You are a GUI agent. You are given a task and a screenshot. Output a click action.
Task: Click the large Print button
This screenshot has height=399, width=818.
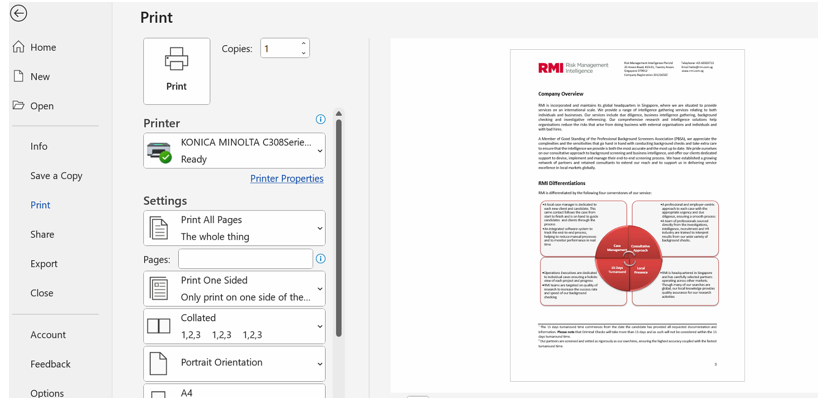(x=177, y=71)
